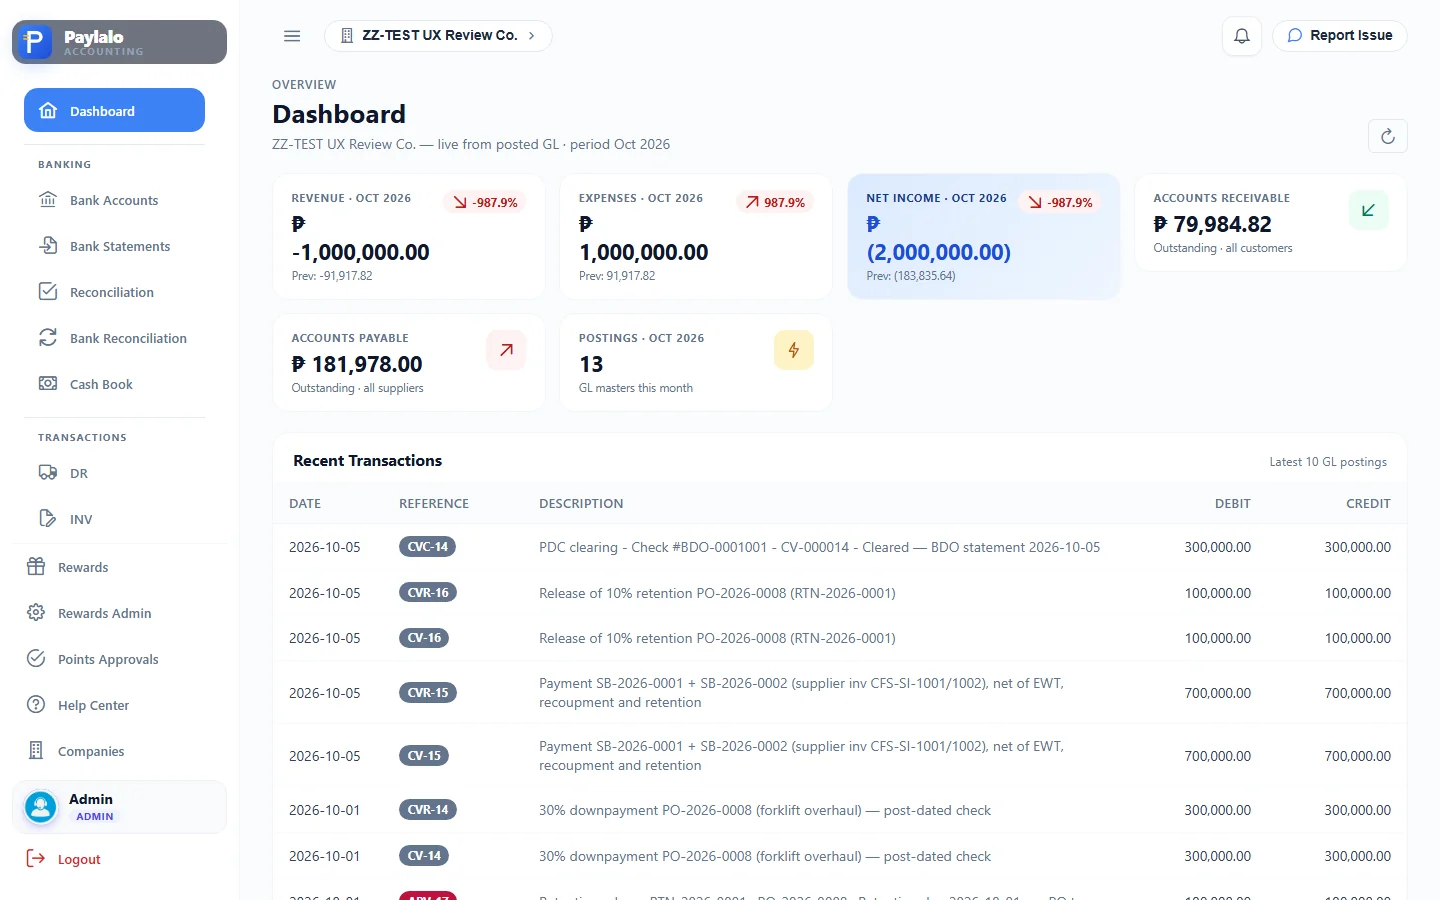
Task: Open Cash Book from the sidebar
Action: 114,384
